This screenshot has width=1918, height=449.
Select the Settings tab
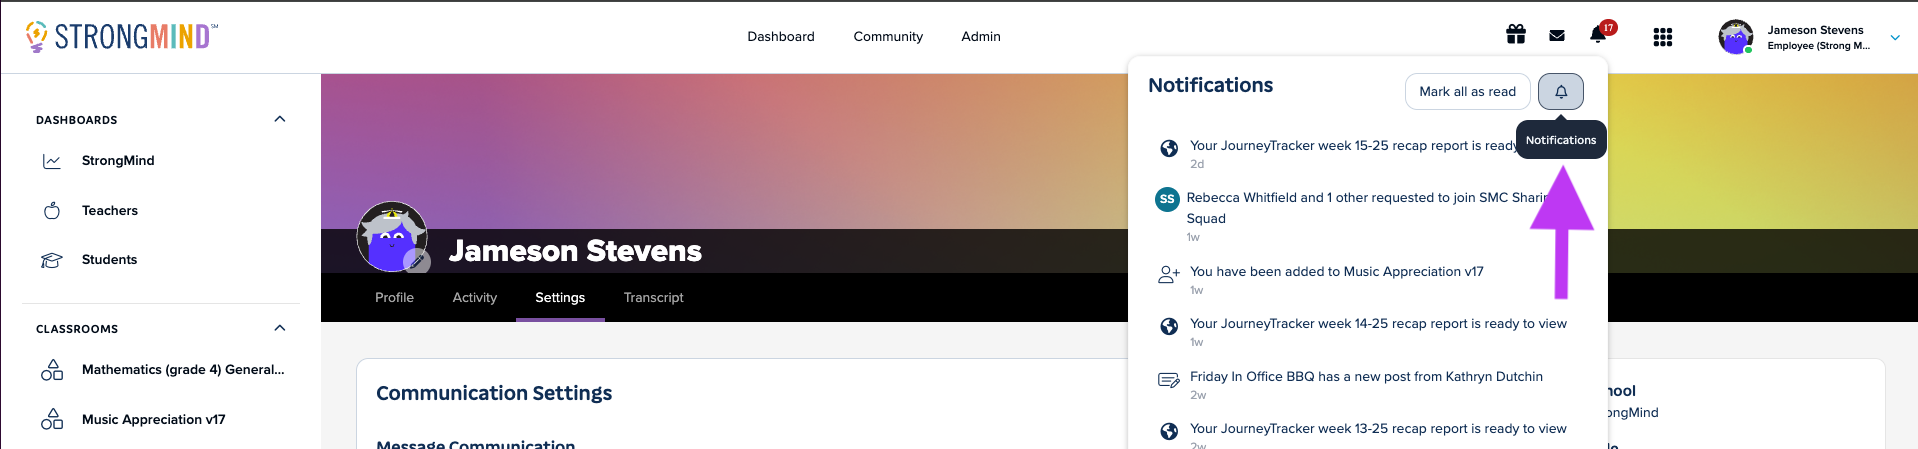click(x=560, y=298)
